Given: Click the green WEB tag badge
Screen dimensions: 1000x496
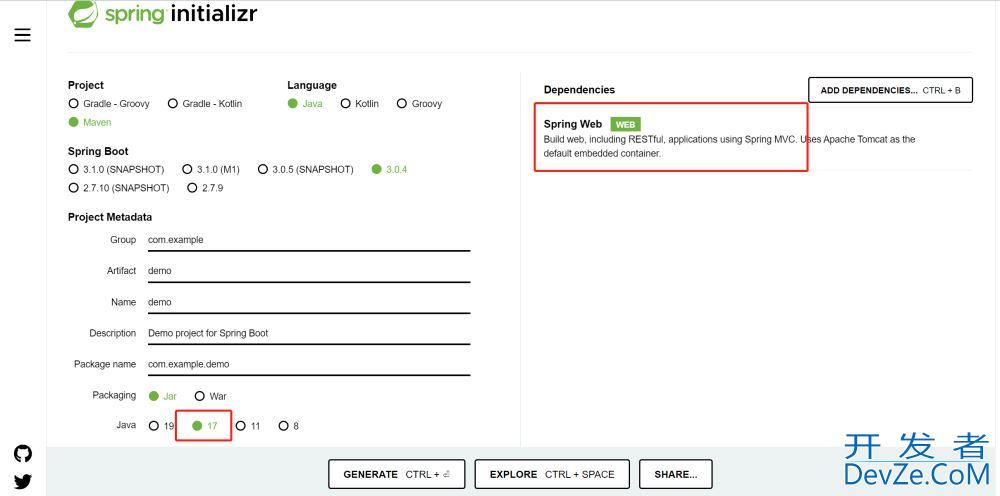Looking at the screenshot, I should click(x=626, y=124).
